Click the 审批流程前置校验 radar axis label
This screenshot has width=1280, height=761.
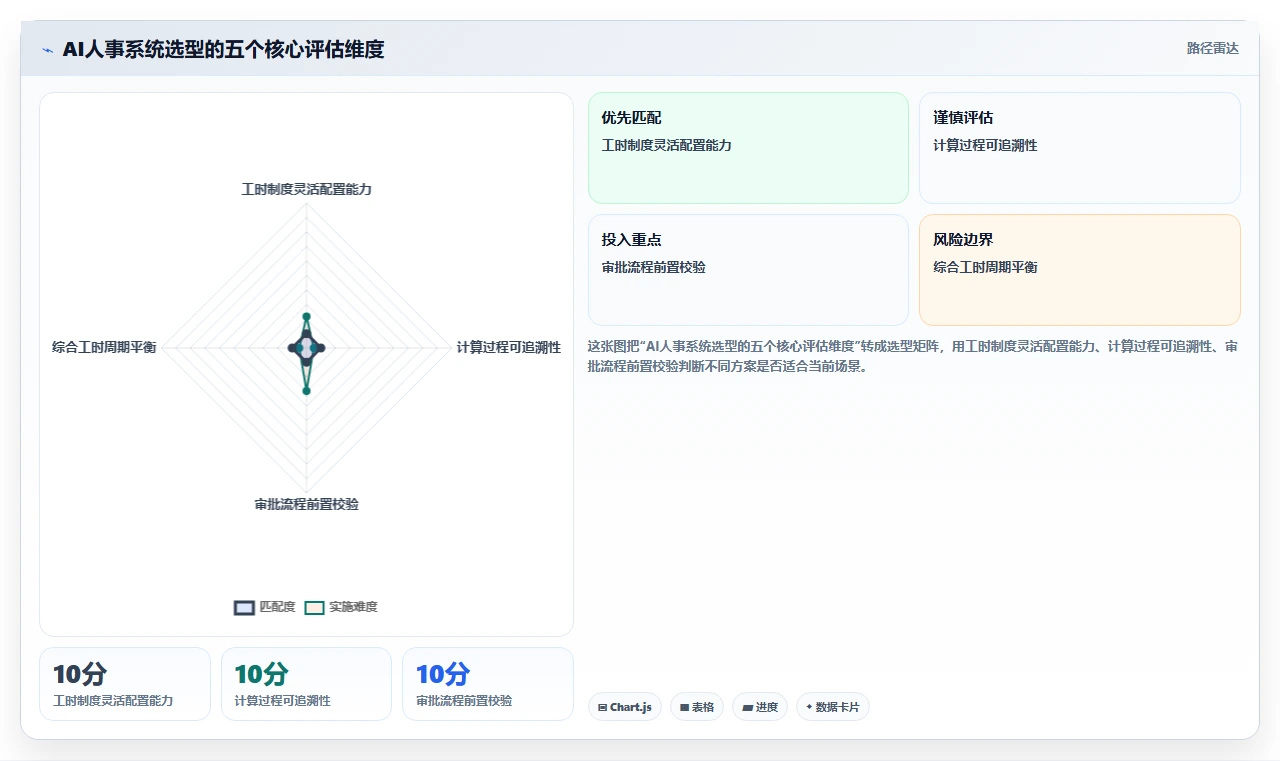pyautogui.click(x=306, y=504)
